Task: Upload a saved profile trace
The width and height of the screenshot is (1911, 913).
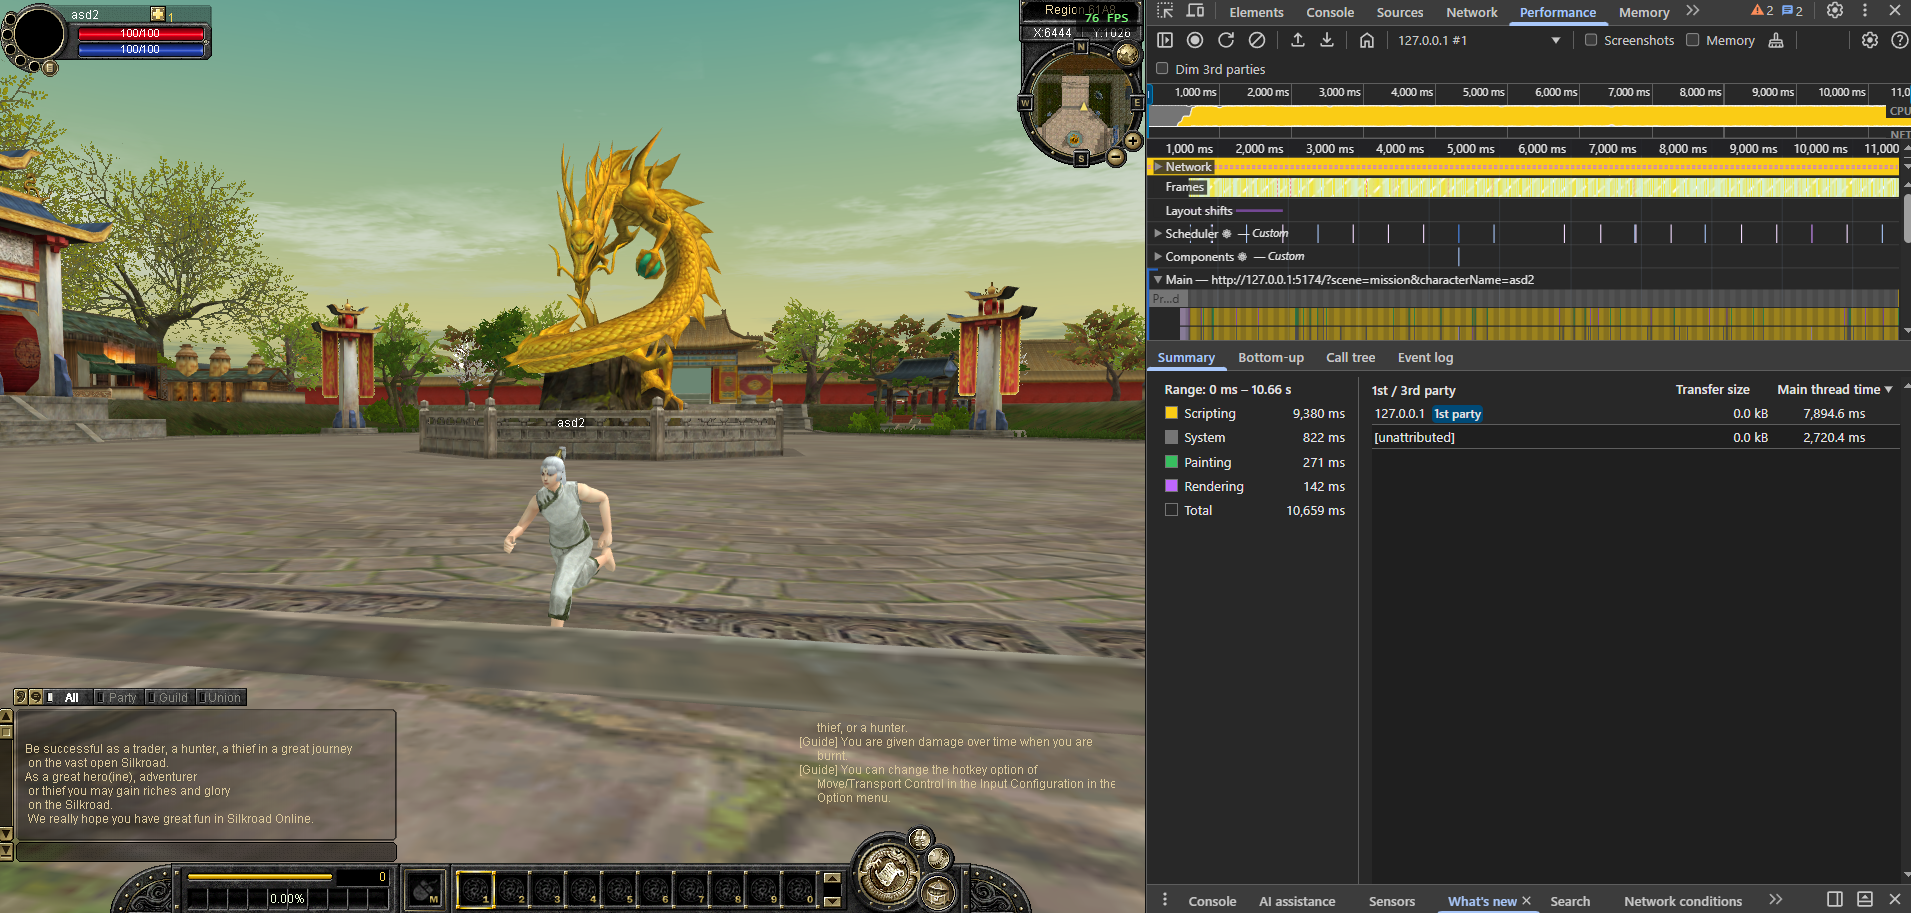Action: [1298, 40]
